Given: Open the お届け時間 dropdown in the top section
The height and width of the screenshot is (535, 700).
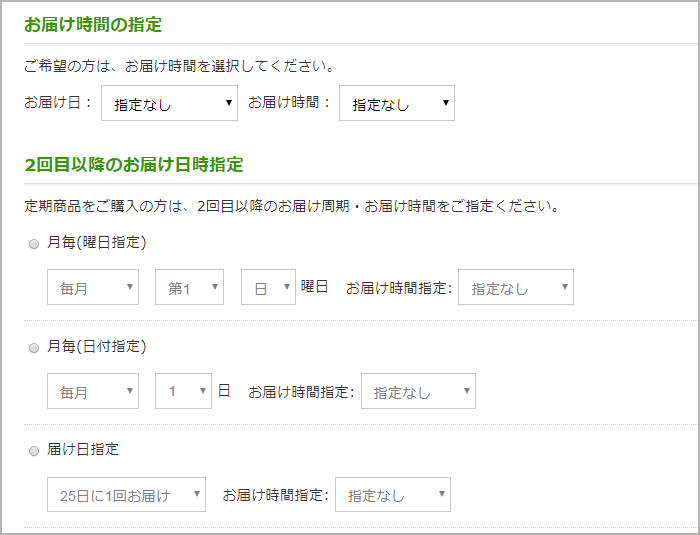Looking at the screenshot, I should [x=397, y=103].
